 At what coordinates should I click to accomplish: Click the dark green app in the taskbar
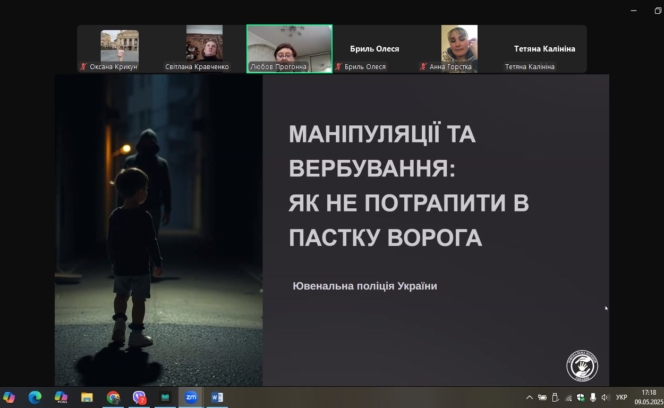point(165,397)
